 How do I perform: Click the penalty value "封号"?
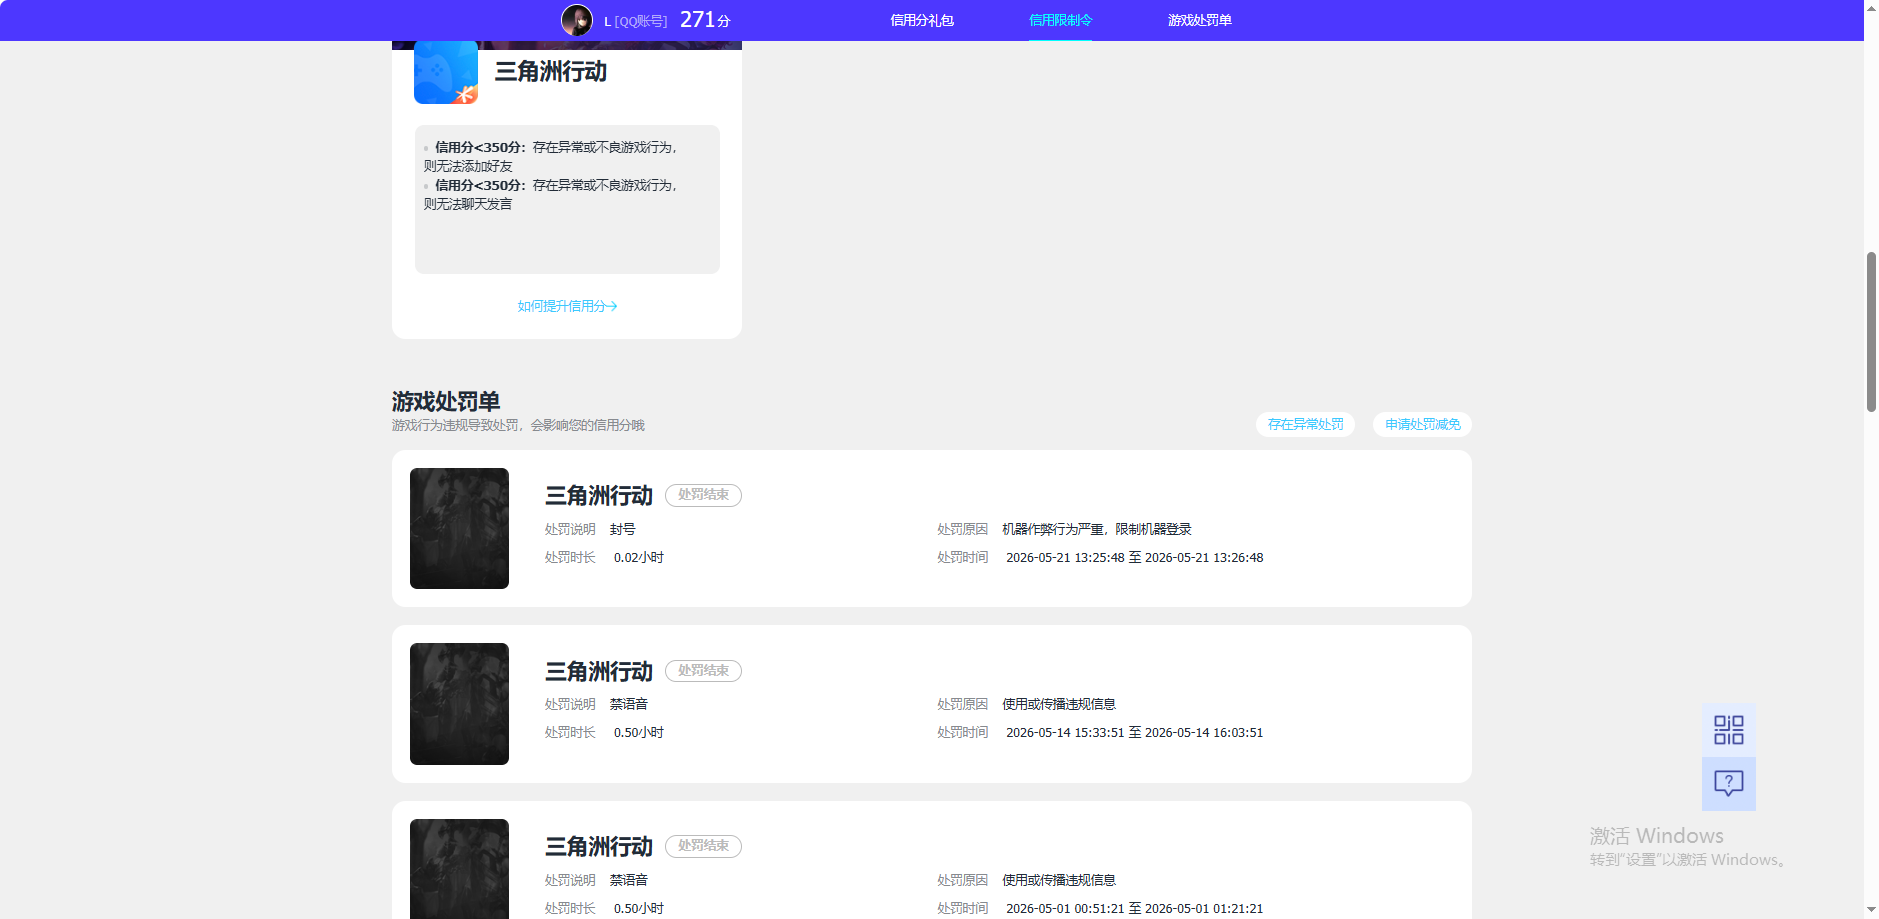coord(623,529)
